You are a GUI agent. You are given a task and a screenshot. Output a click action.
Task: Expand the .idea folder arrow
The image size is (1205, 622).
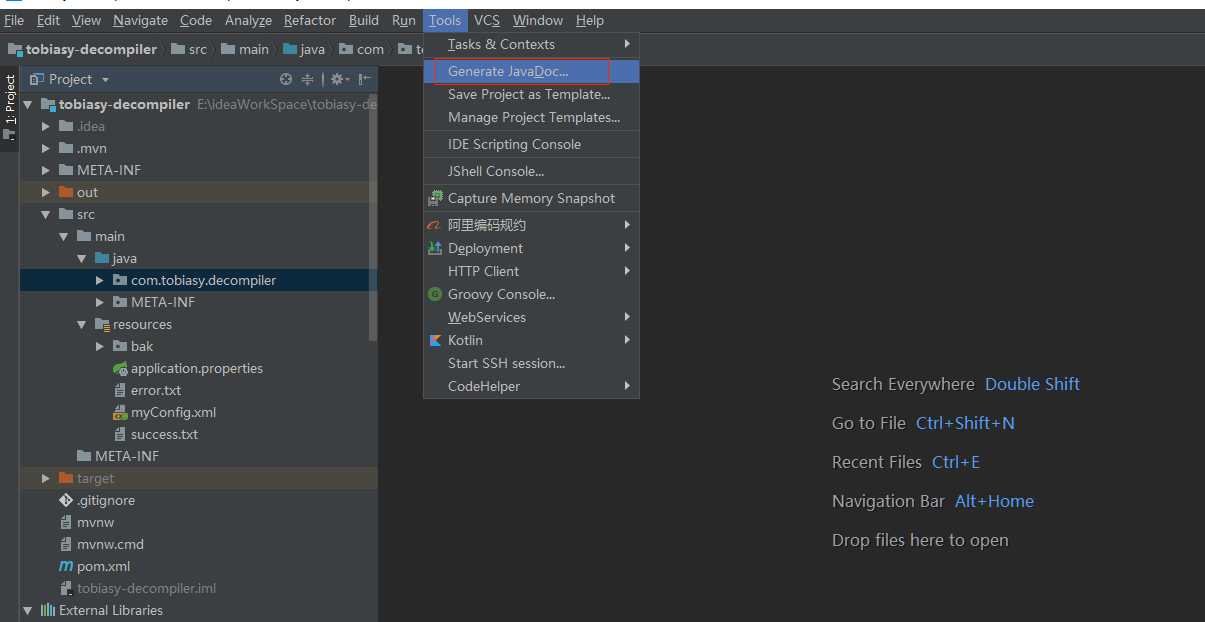coord(46,126)
